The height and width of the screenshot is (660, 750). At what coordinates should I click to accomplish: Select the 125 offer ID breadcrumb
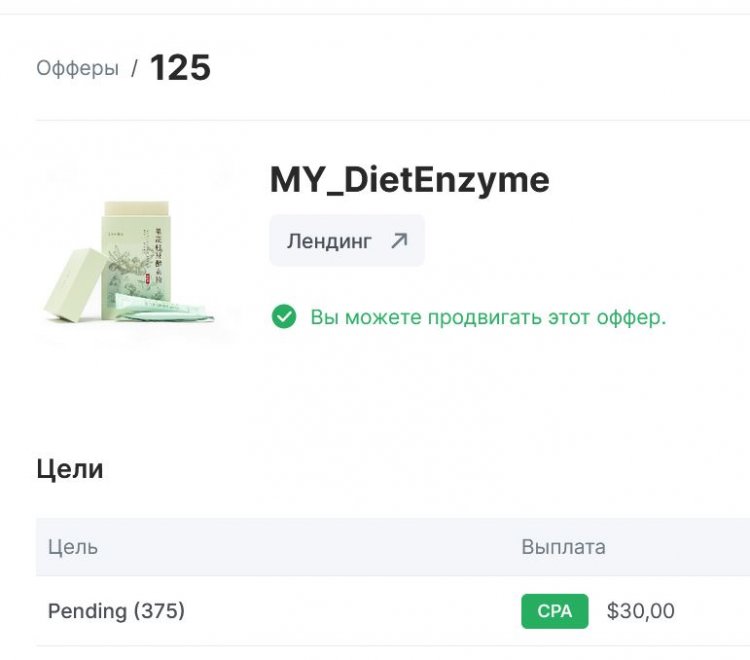coord(180,67)
